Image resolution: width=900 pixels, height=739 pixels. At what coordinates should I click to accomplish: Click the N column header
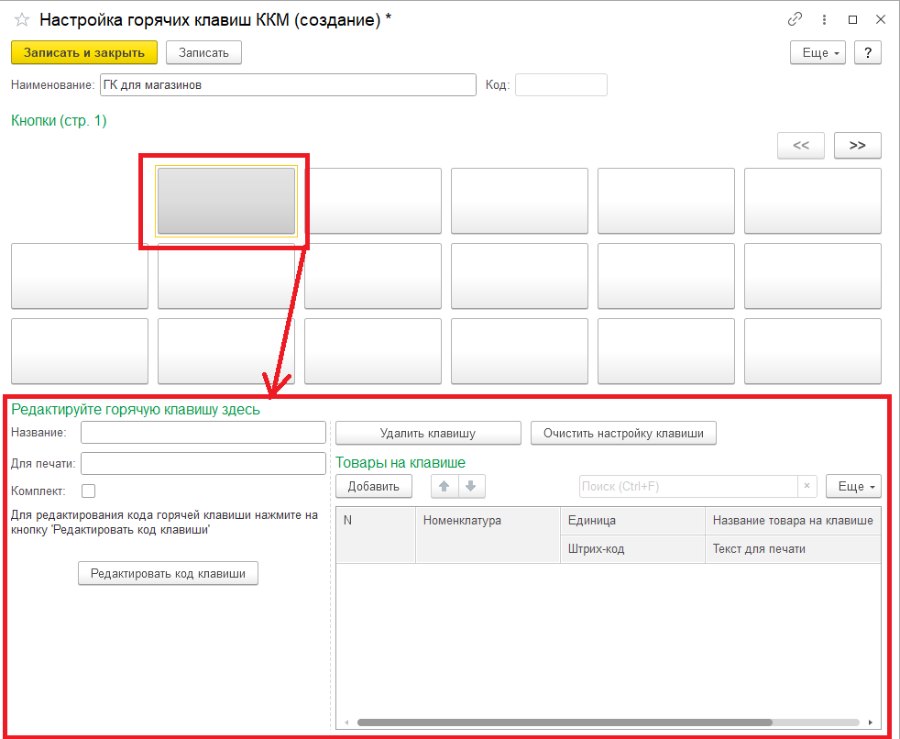pyautogui.click(x=375, y=535)
